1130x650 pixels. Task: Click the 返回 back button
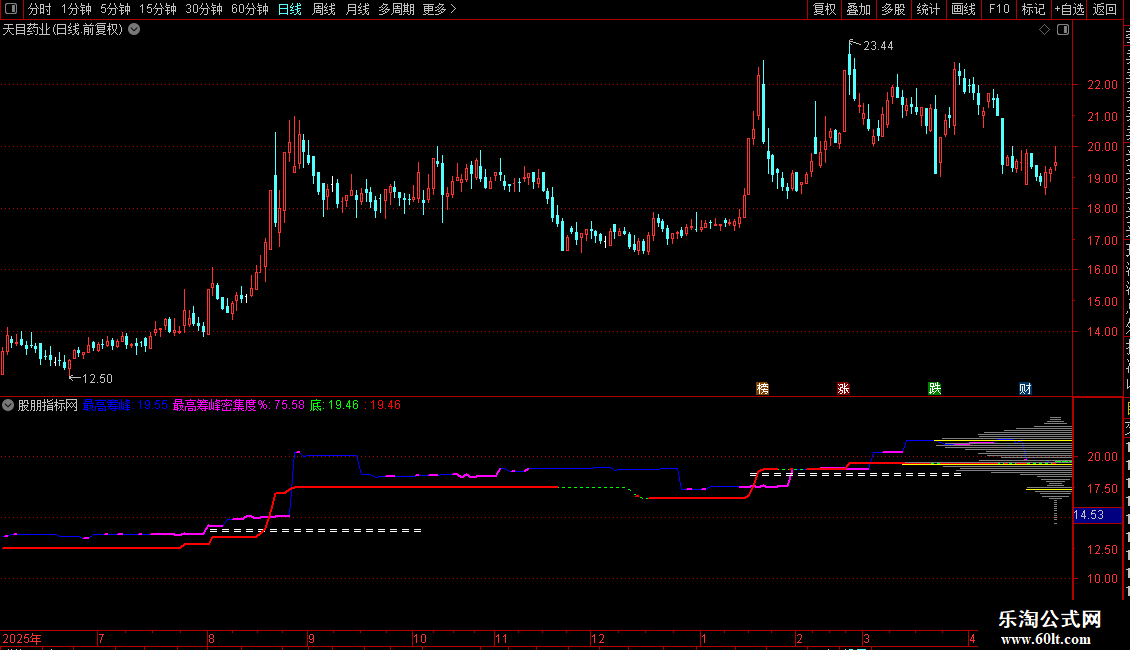pos(1104,9)
